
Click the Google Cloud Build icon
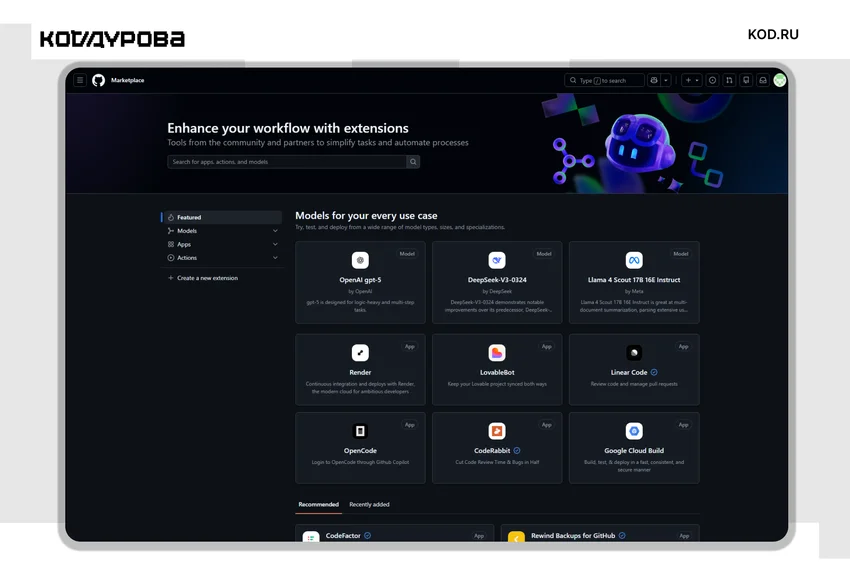(634, 431)
